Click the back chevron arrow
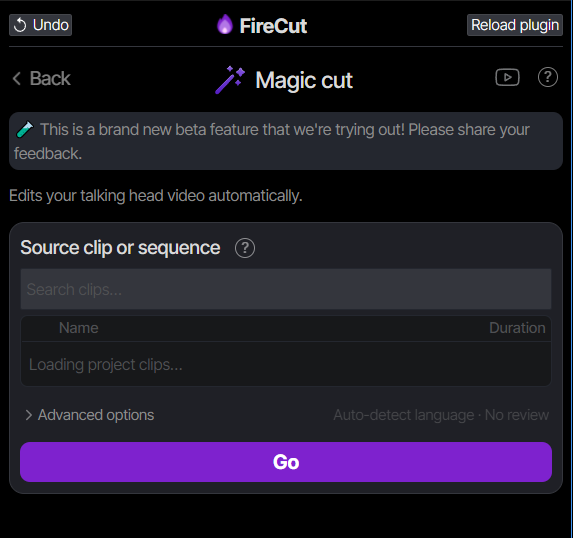Image resolution: width=573 pixels, height=538 pixels. [16, 78]
